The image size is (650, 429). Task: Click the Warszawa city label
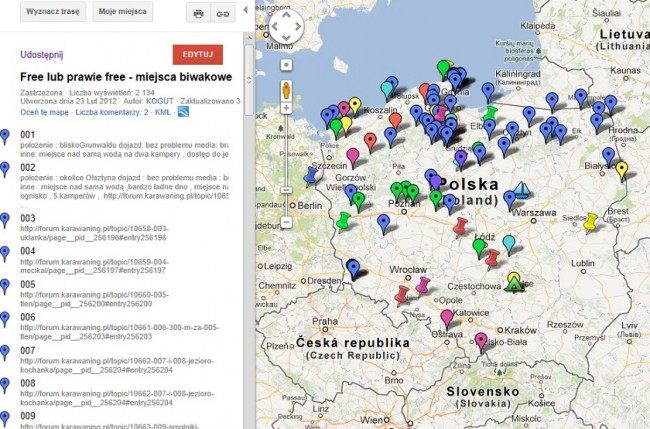click(534, 213)
